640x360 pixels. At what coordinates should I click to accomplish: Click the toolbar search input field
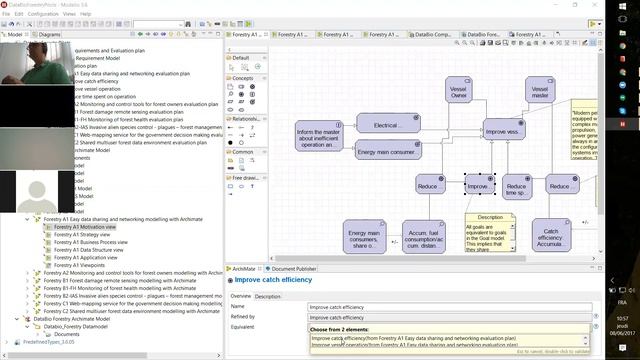(x=156, y=24)
